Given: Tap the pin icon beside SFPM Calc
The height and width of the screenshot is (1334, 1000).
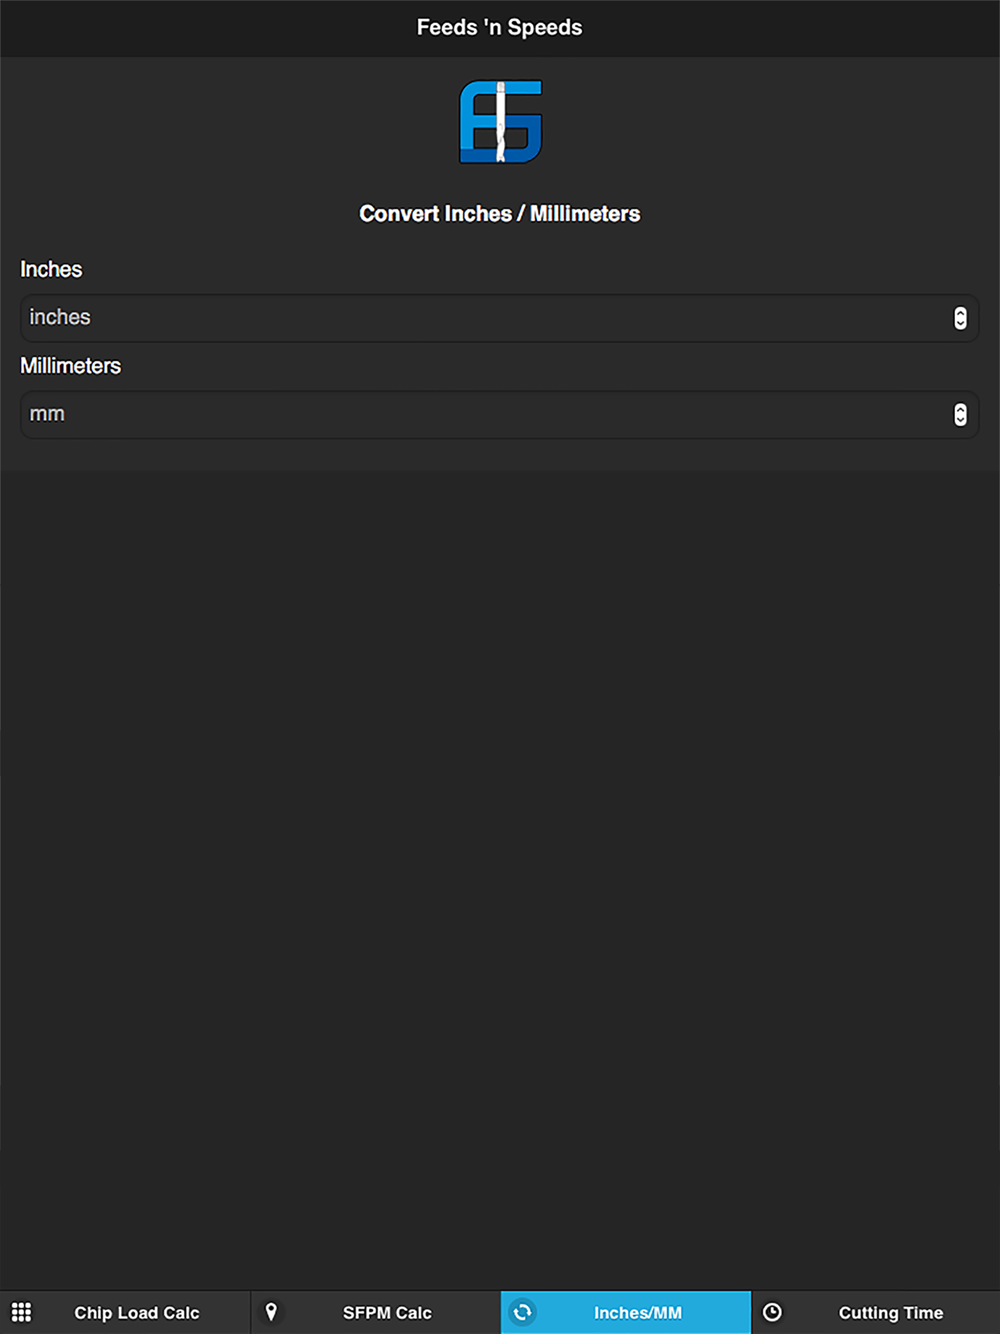Looking at the screenshot, I should click(x=271, y=1312).
